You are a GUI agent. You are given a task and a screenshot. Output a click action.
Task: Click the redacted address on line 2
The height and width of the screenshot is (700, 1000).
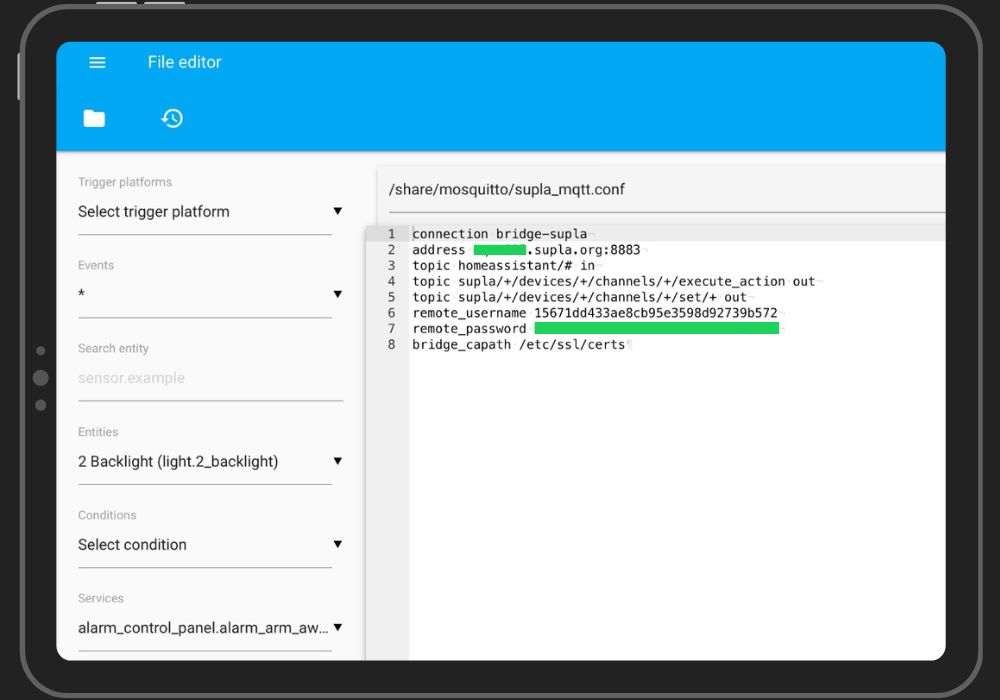tap(498, 249)
